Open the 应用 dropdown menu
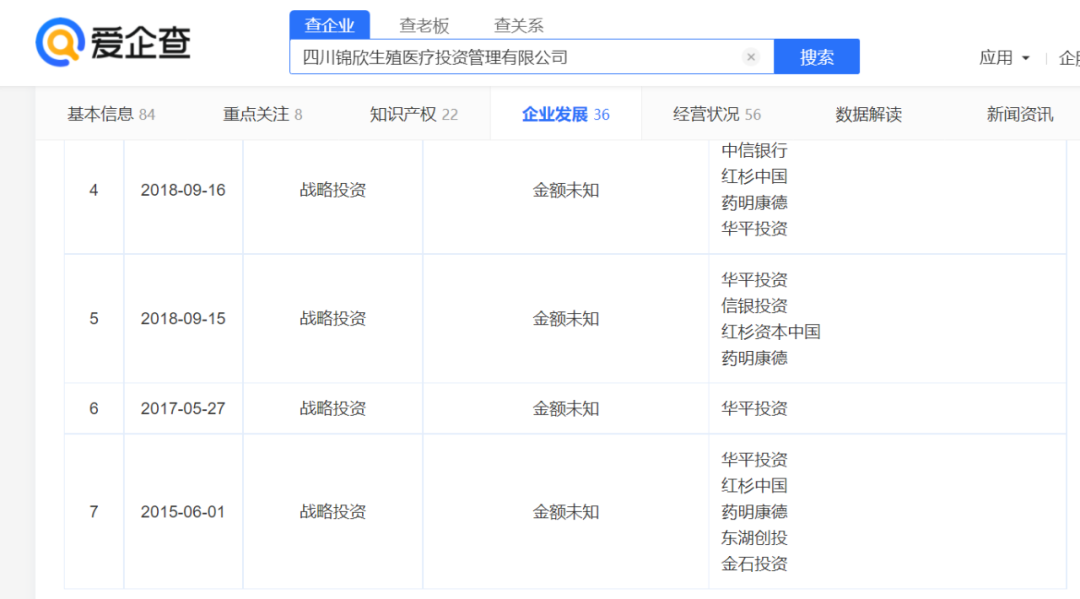Image resolution: width=1080 pixels, height=599 pixels. coord(1004,58)
